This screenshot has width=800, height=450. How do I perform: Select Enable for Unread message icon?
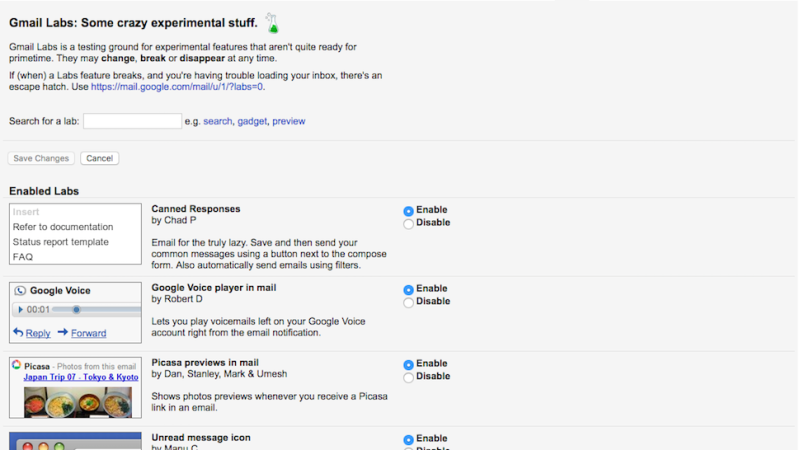tap(408, 439)
